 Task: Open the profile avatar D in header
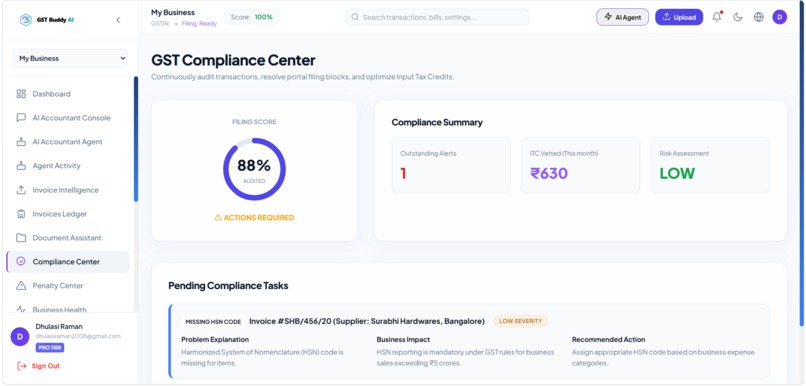tap(779, 17)
